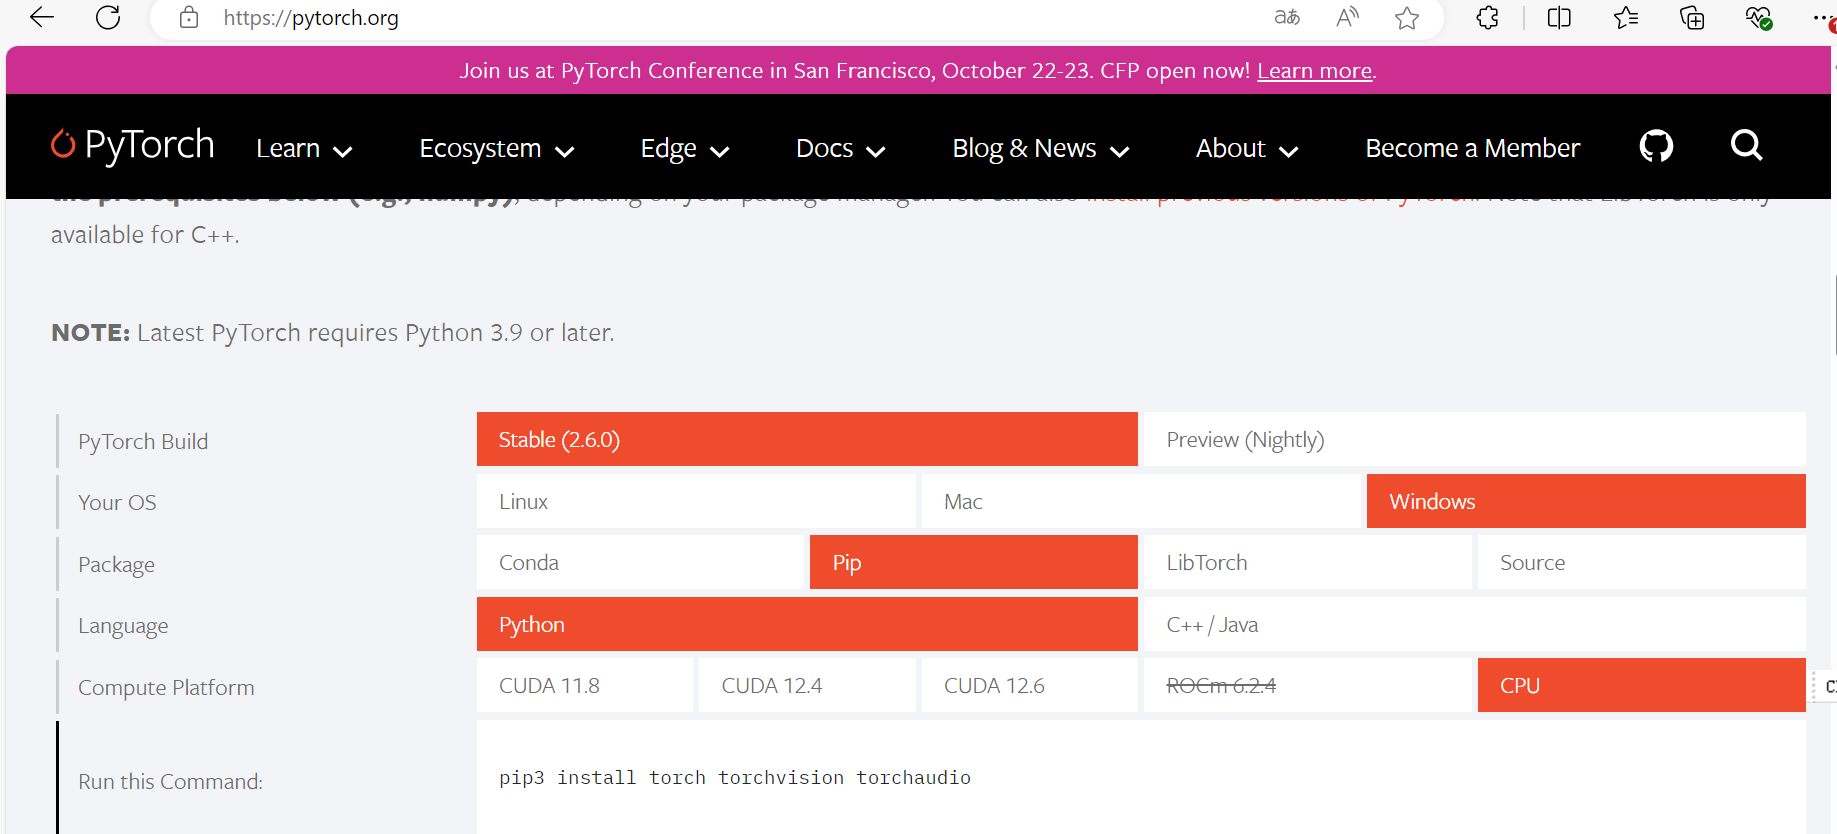Activate the read aloud icon
This screenshot has height=834, width=1837.
point(1347,17)
